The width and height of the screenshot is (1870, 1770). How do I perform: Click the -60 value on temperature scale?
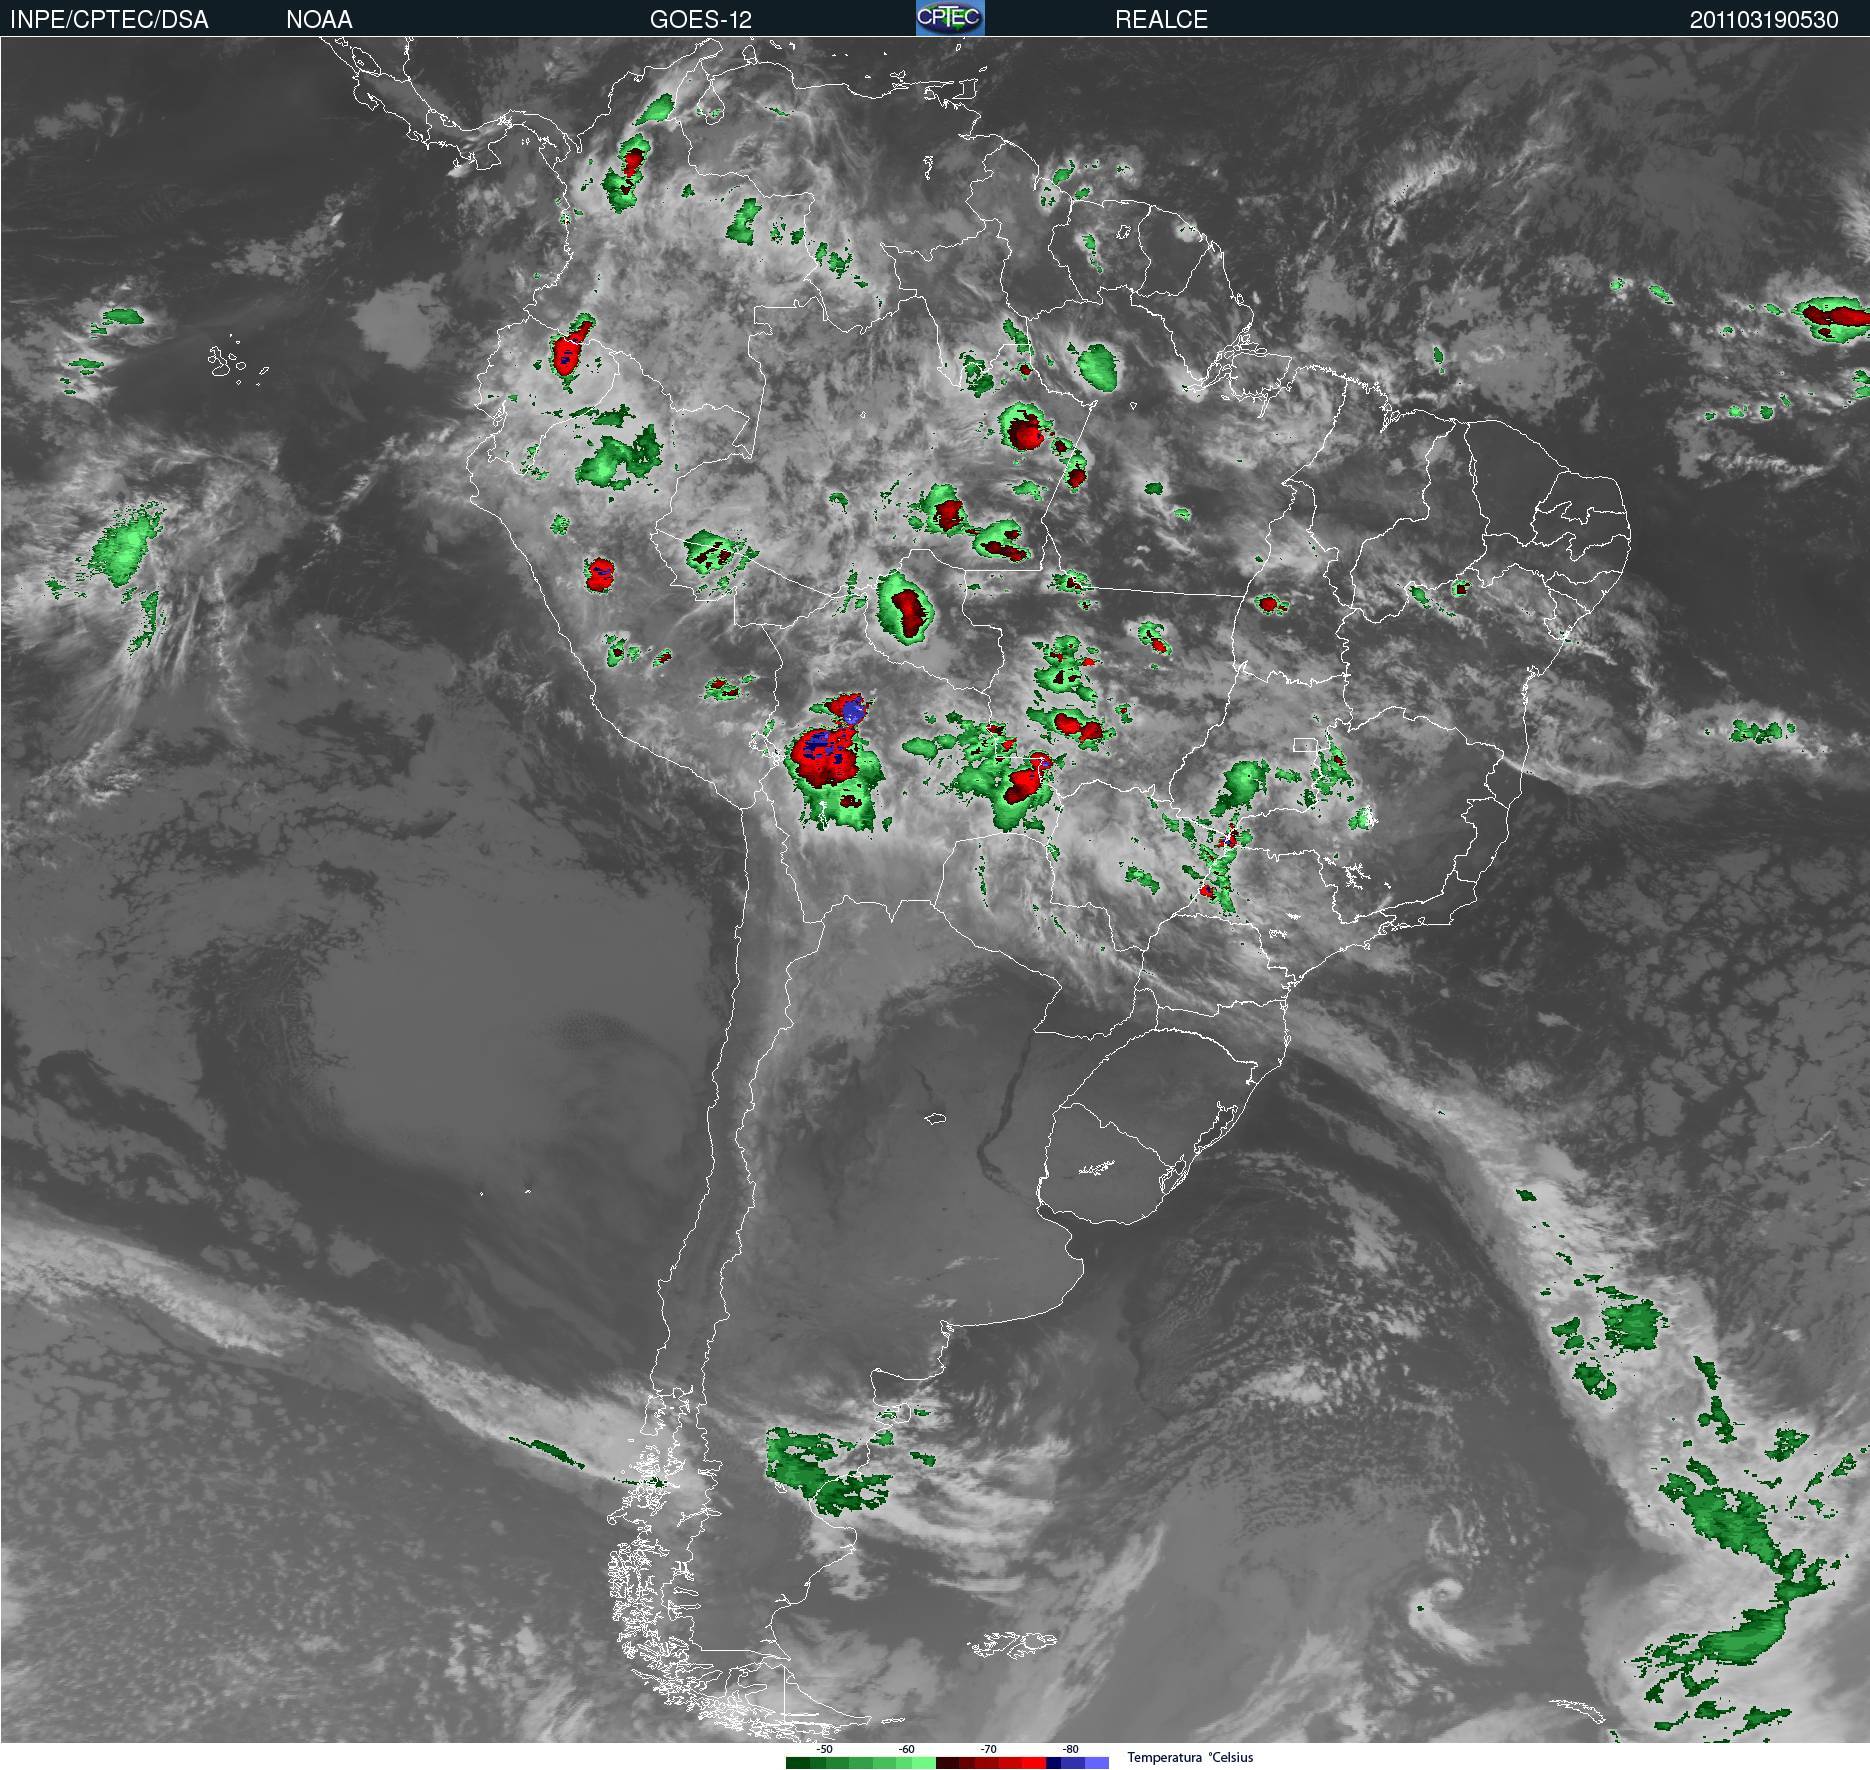coord(906,1749)
